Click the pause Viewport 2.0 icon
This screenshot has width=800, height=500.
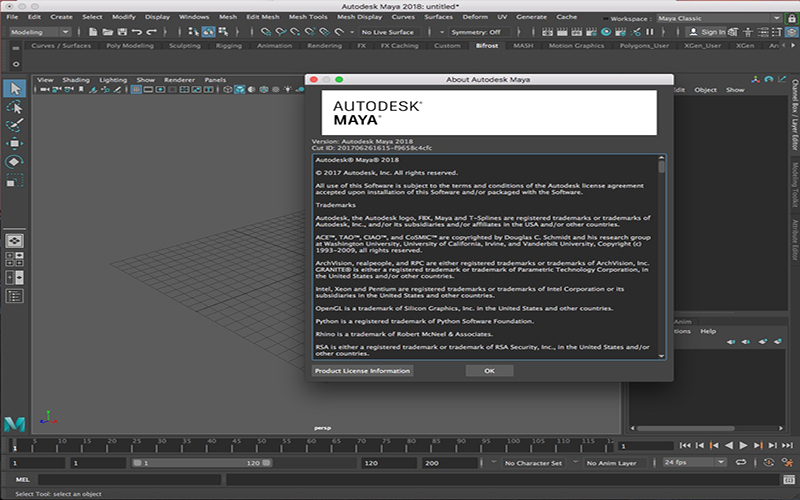(649, 32)
